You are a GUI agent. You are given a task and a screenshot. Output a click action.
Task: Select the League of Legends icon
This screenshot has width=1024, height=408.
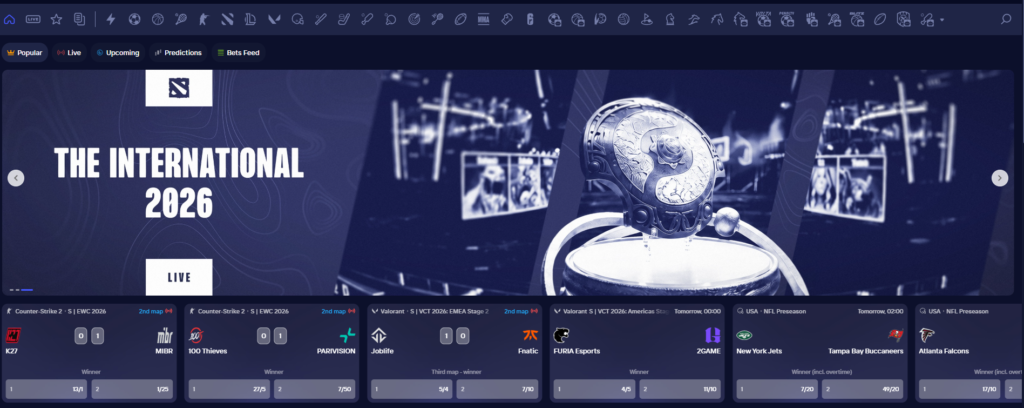tap(250, 20)
